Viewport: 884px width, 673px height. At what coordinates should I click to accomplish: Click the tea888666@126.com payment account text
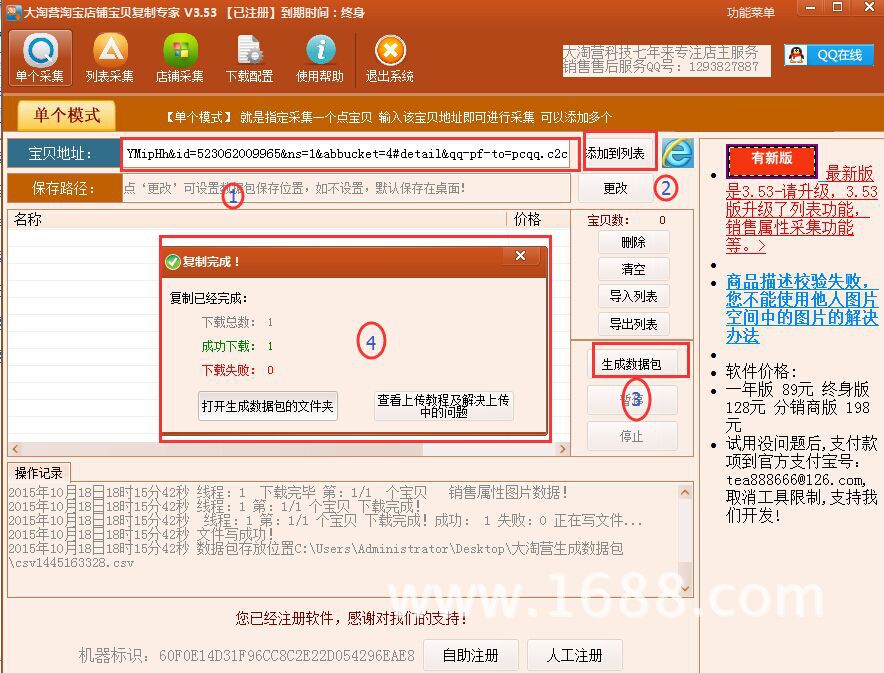tap(796, 480)
